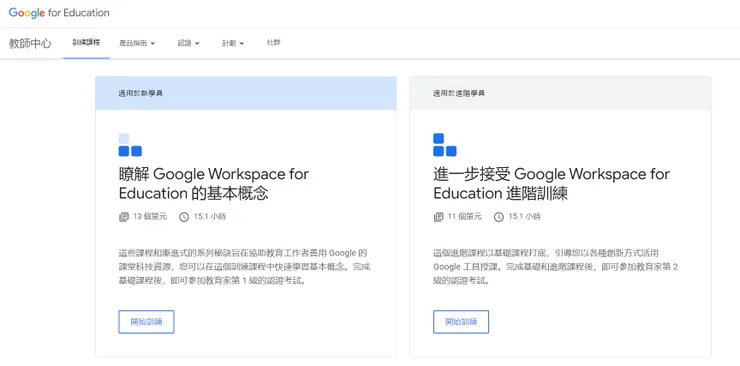Expand the 產品指南 dropdown menu
Image resolution: width=740 pixels, height=366 pixels.
pyautogui.click(x=137, y=43)
